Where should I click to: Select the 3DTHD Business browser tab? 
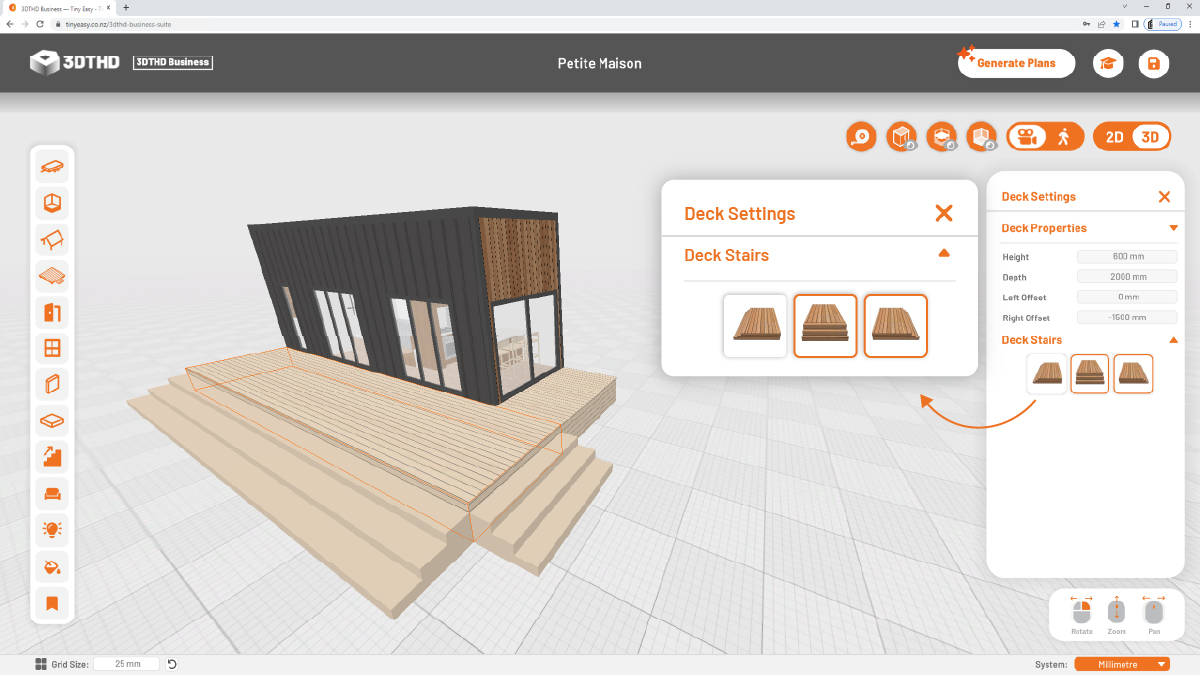tap(60, 7)
